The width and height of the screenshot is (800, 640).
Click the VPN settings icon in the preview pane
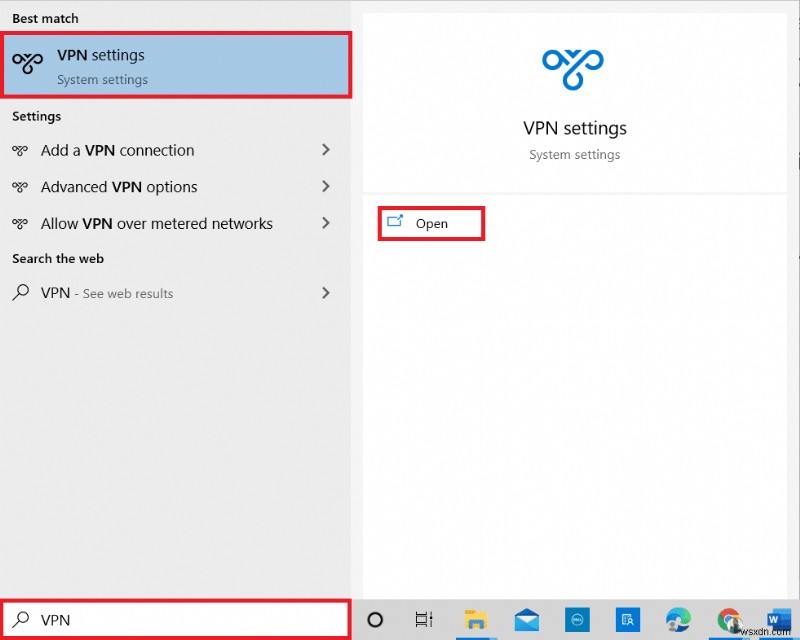pos(573,67)
